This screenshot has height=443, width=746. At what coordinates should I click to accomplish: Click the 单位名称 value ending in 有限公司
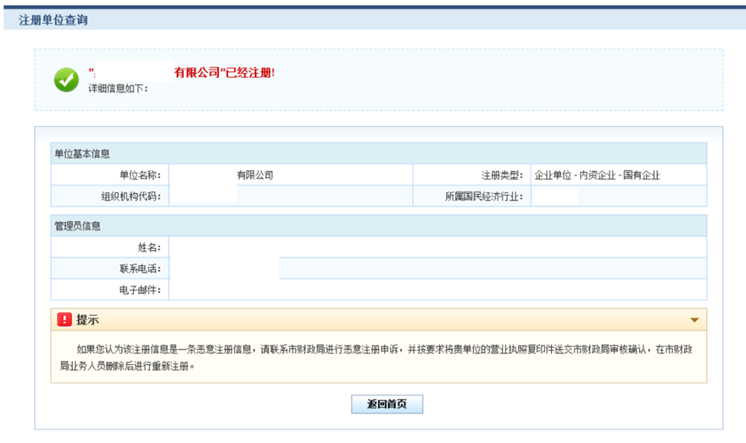tap(254, 175)
